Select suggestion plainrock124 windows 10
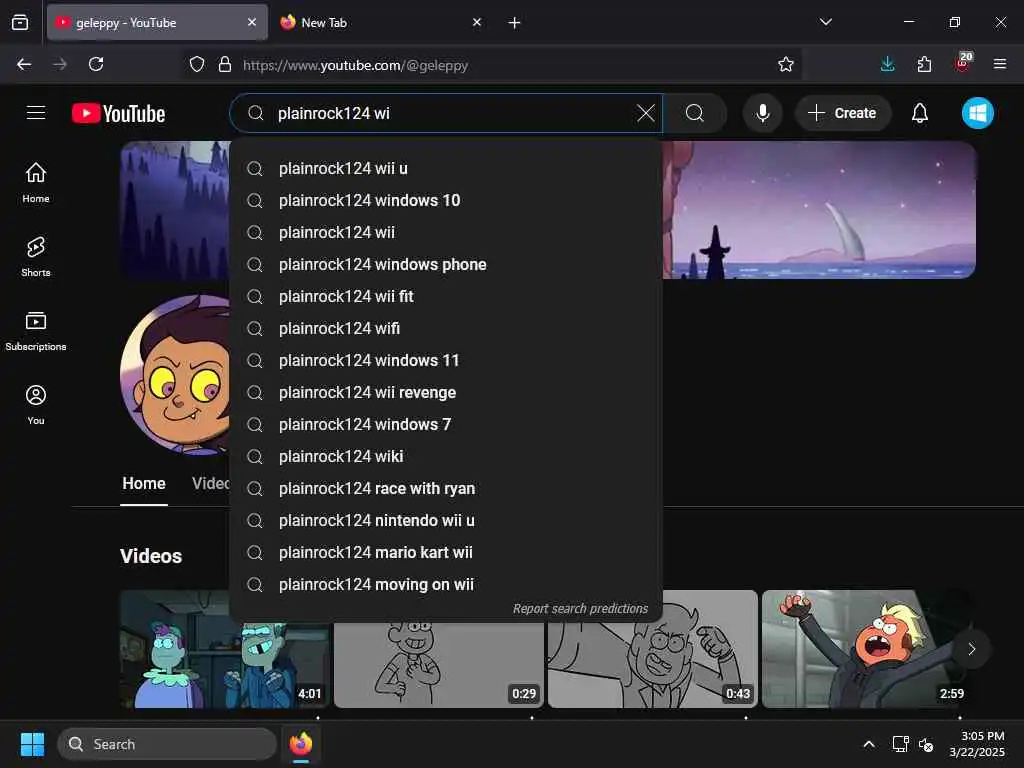 coord(446,200)
